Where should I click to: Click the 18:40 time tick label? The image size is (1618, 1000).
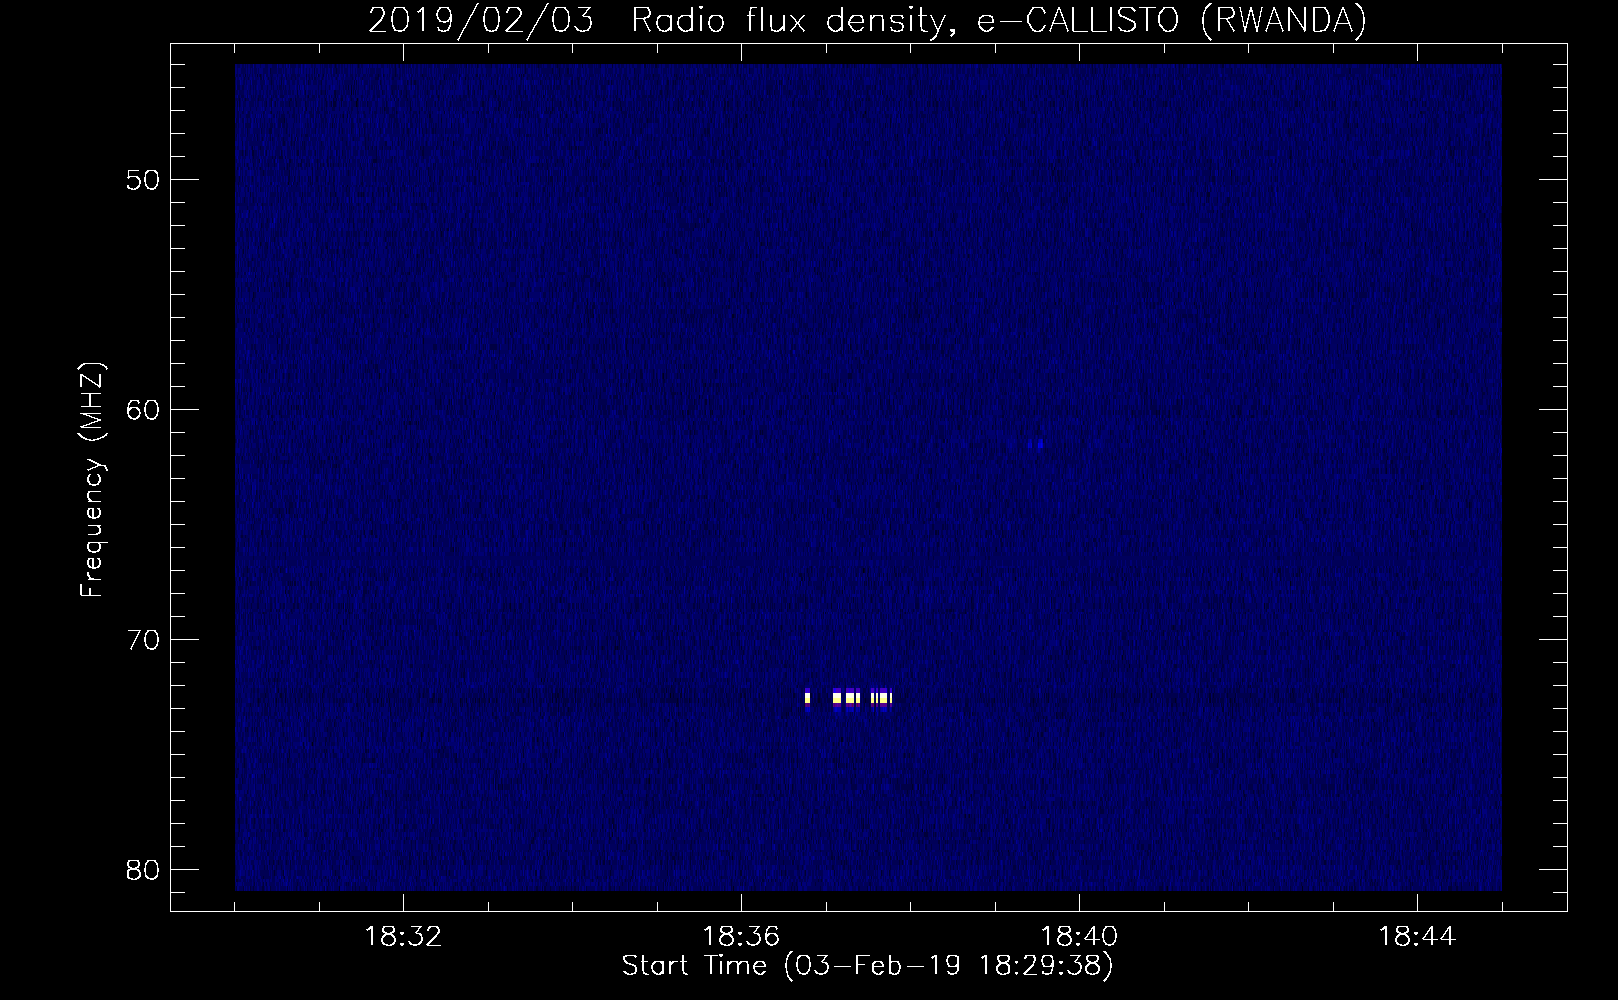point(1079,937)
